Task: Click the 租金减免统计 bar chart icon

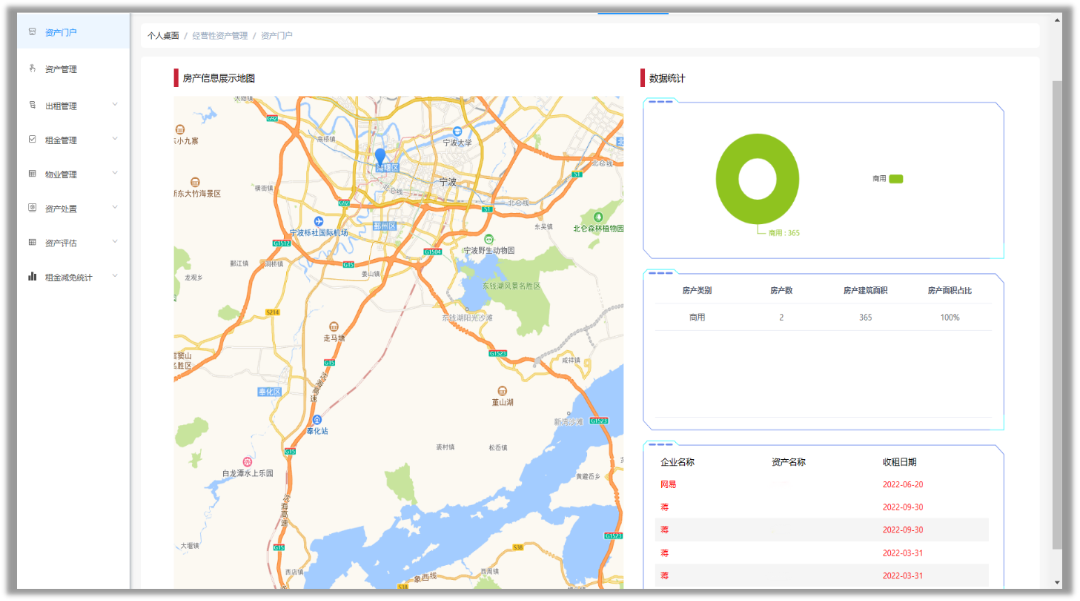Action: 33,277
